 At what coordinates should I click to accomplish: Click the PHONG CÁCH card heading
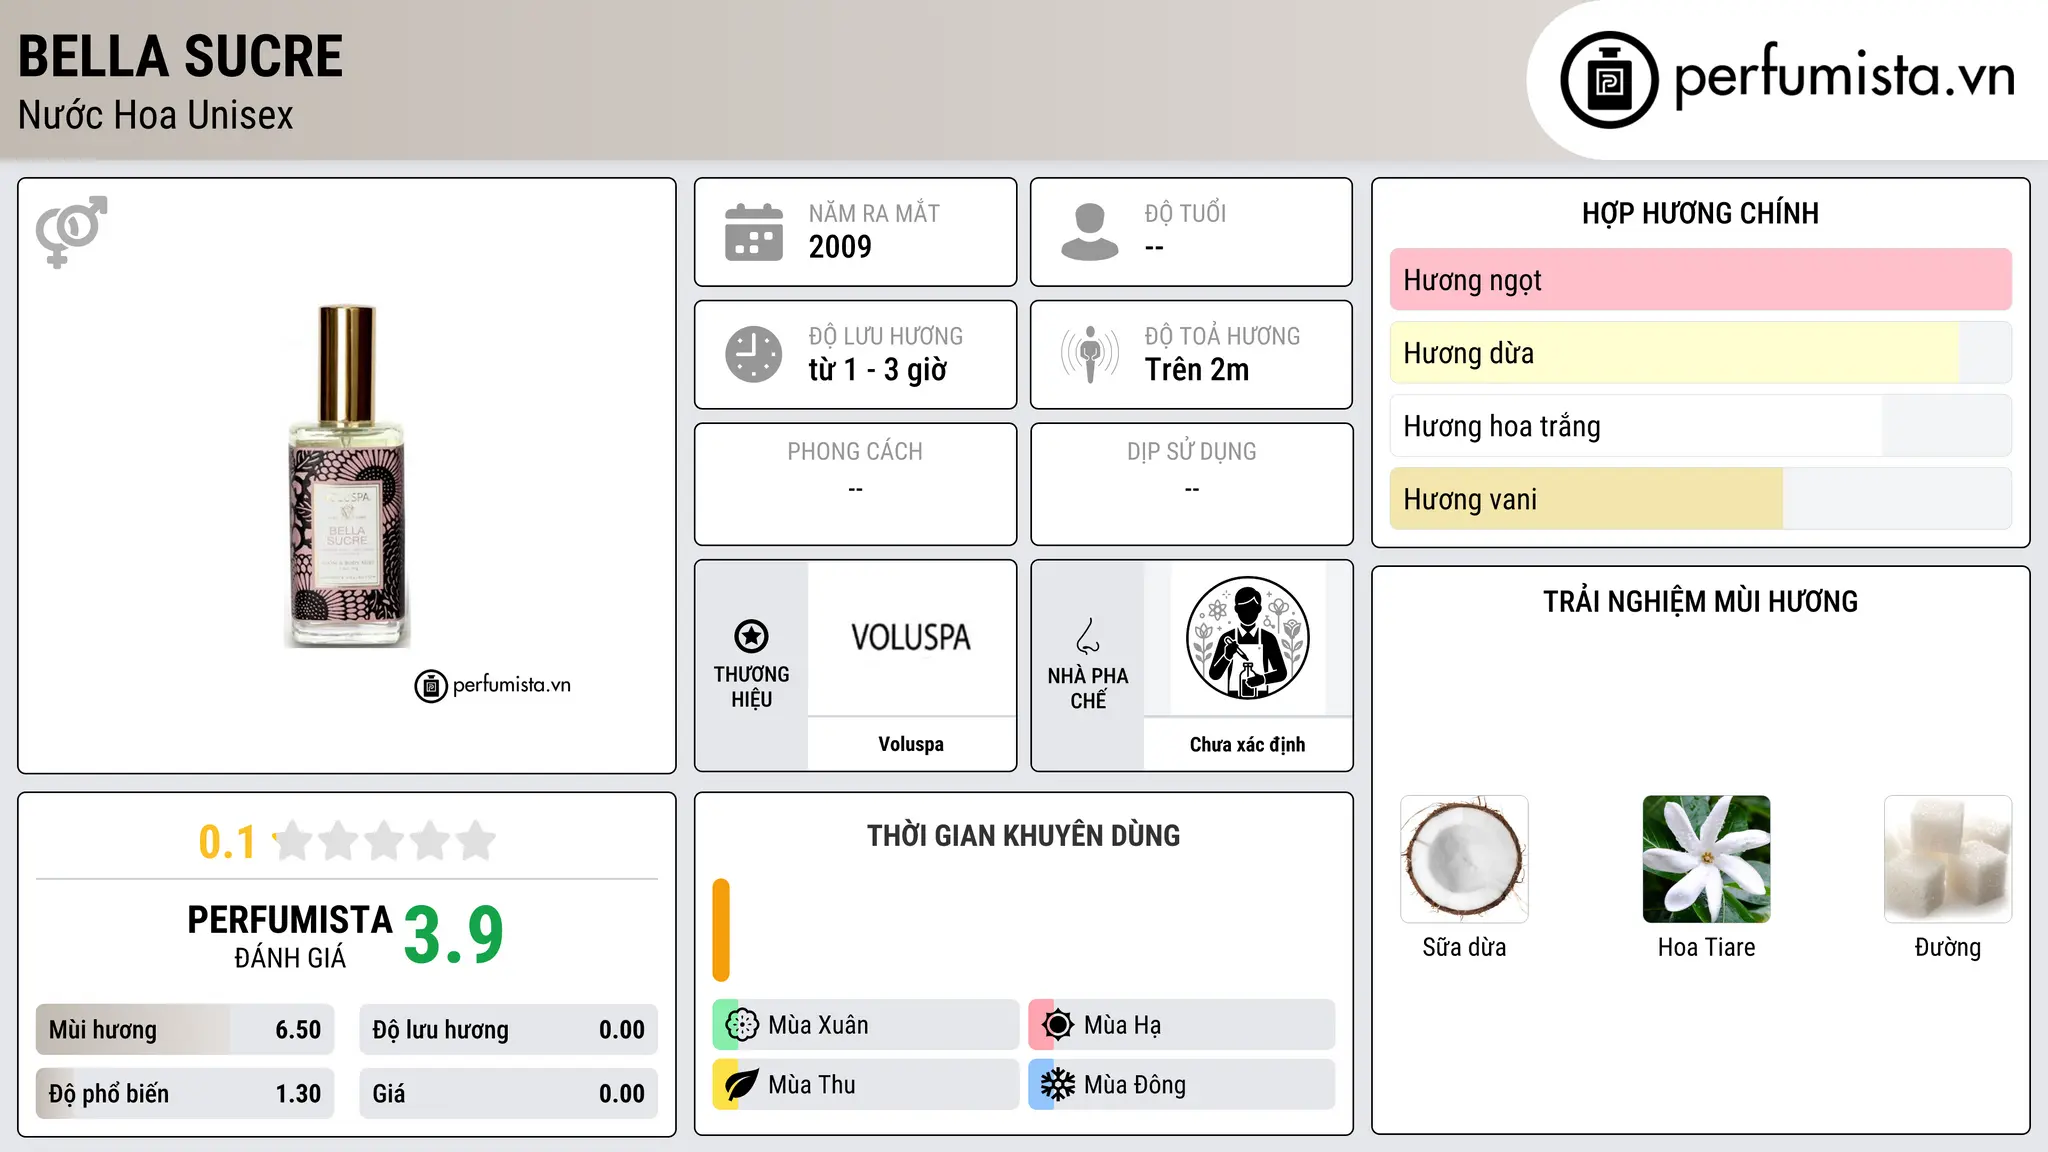click(855, 452)
